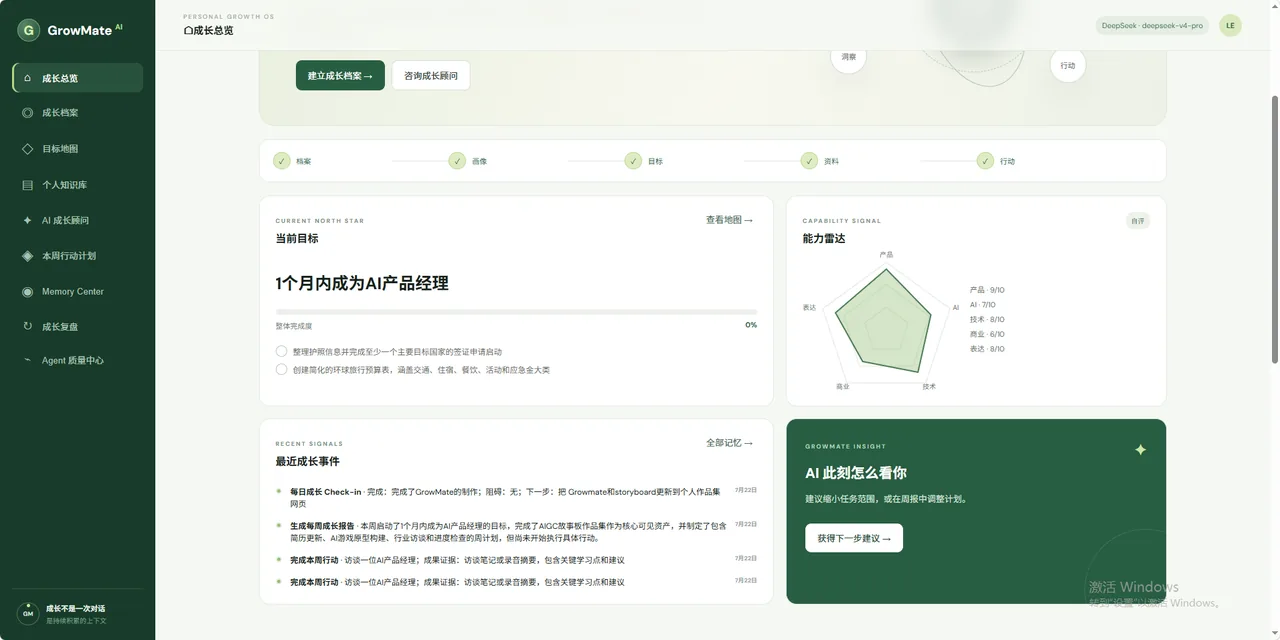
Task: Click the page vertical scrollbar
Action: pos(1274,230)
